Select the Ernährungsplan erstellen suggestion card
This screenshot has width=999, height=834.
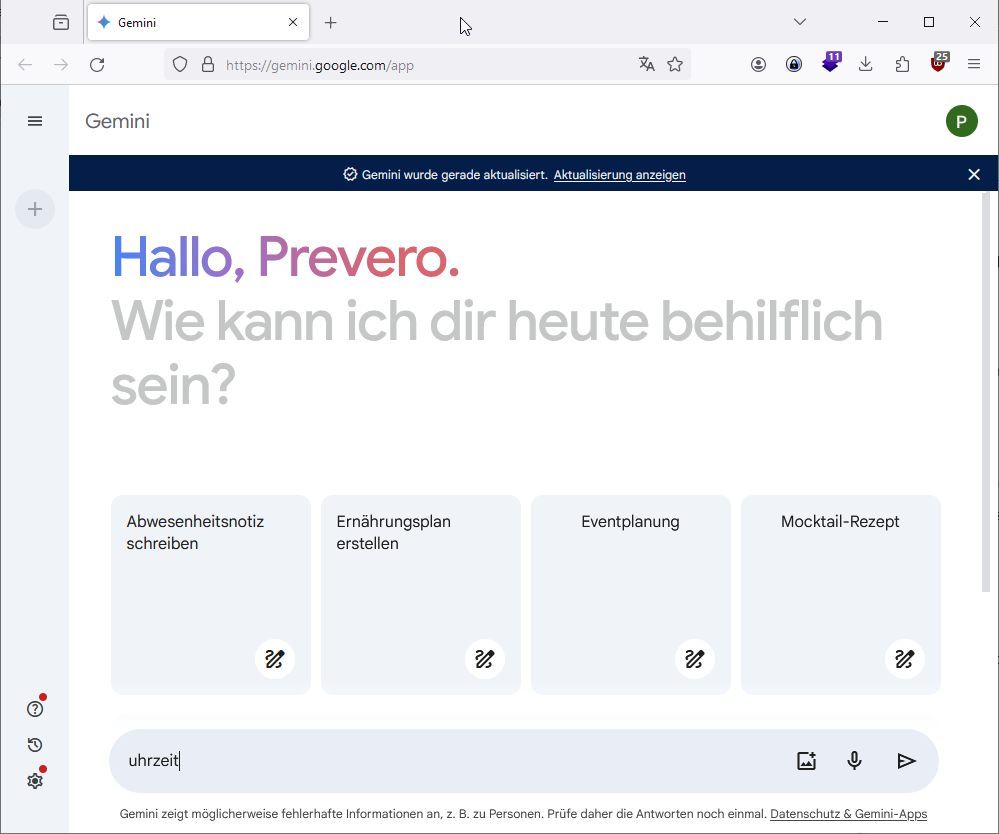coord(421,594)
